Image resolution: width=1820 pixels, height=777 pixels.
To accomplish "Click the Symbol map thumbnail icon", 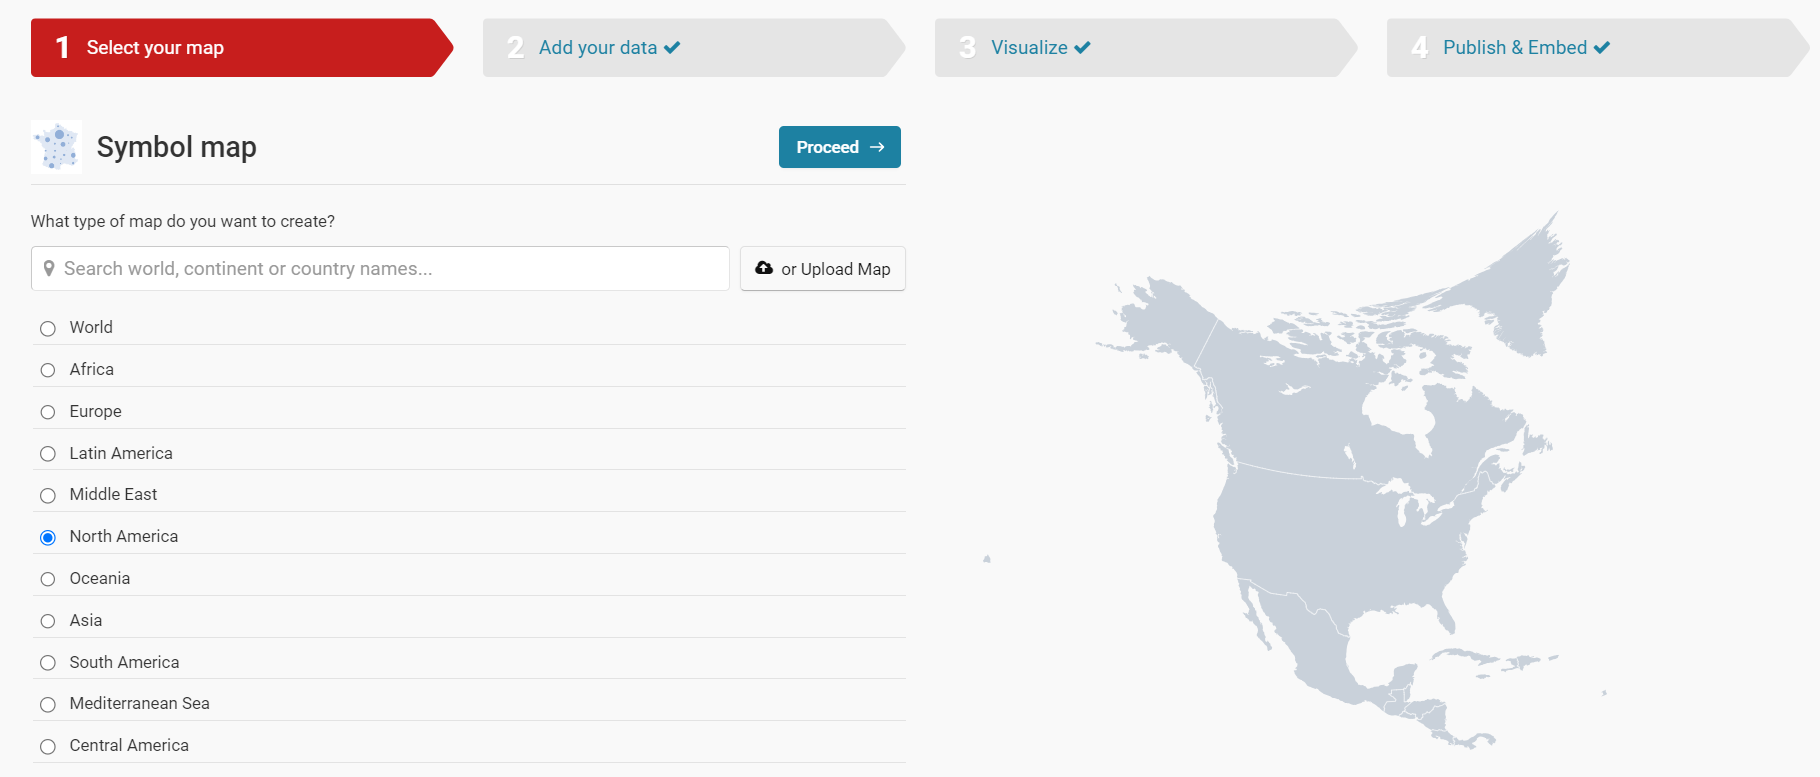I will 56,147.
